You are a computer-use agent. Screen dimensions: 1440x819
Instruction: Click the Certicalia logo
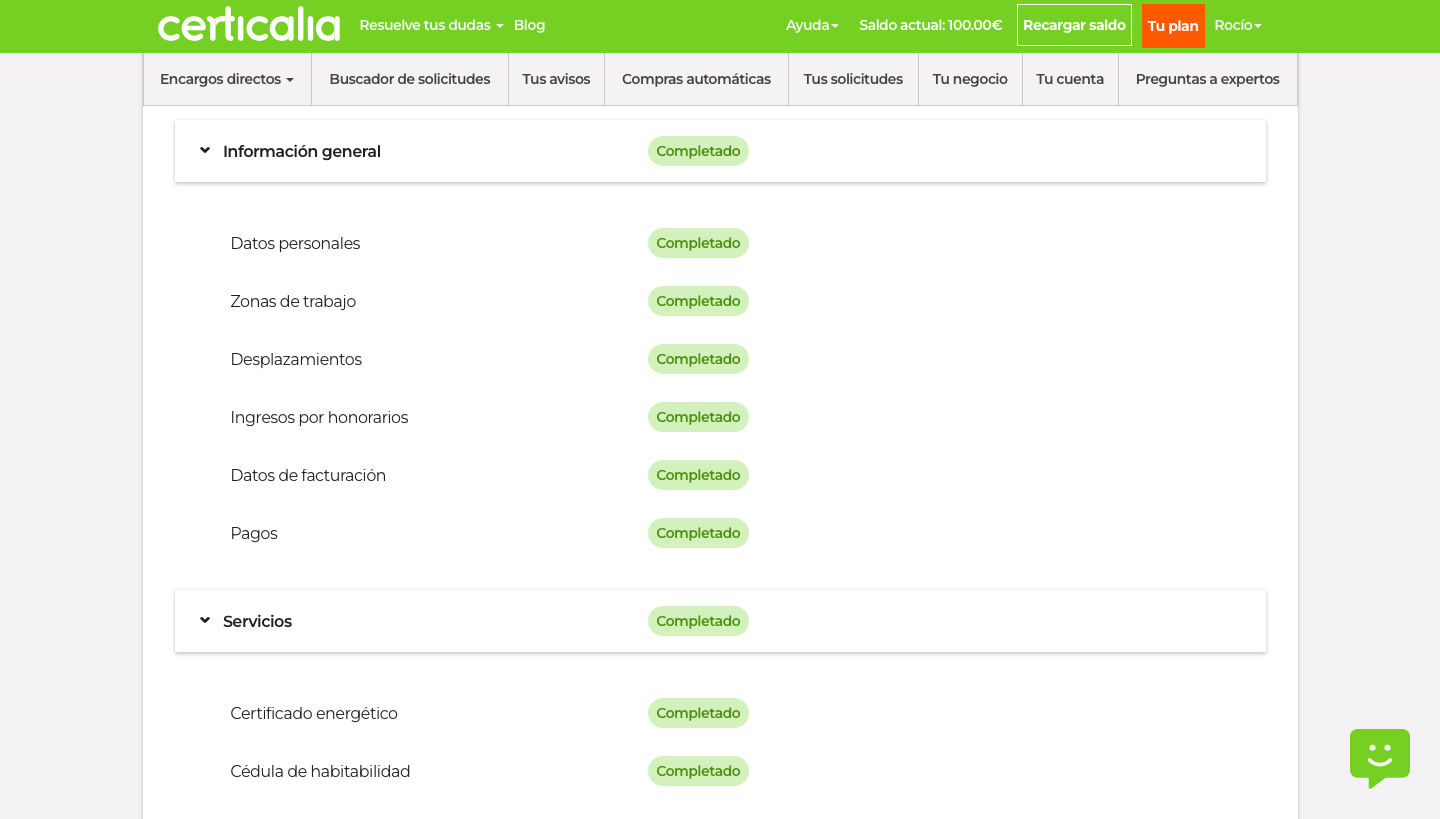click(249, 26)
